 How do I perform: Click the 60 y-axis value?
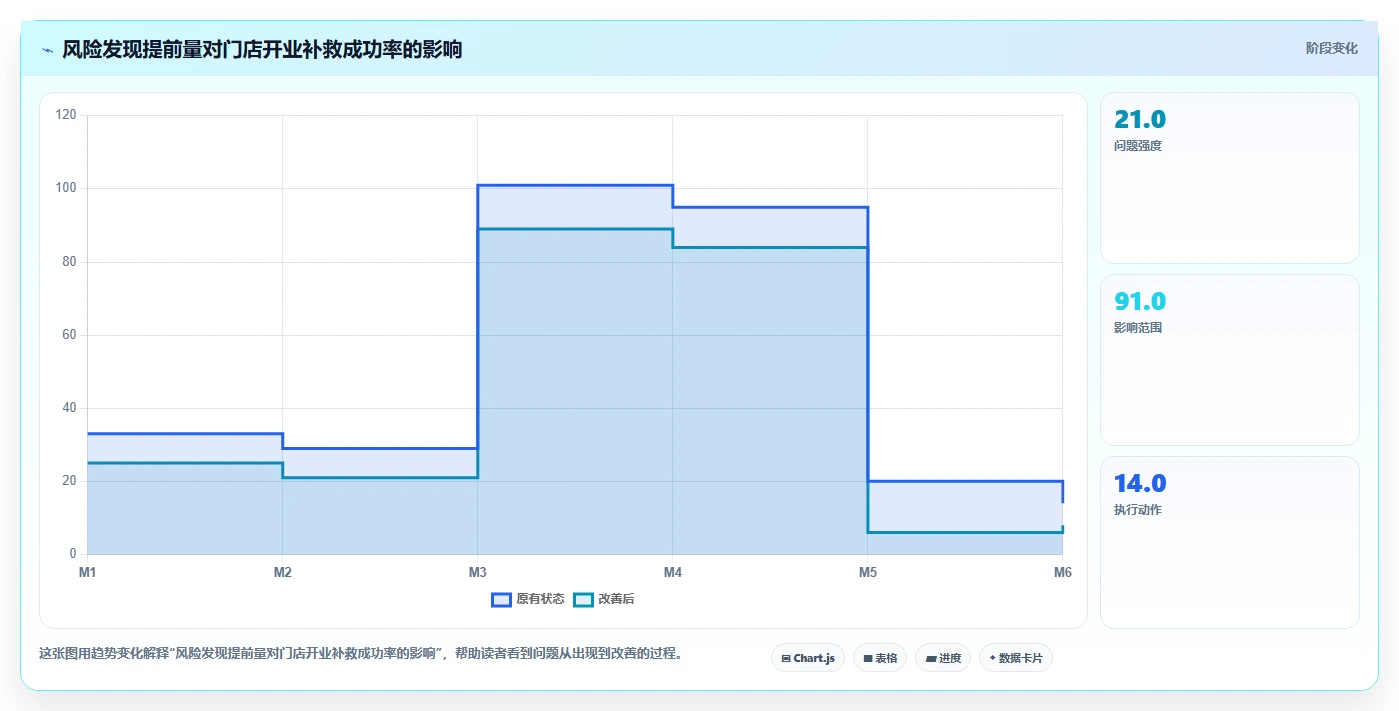69,335
